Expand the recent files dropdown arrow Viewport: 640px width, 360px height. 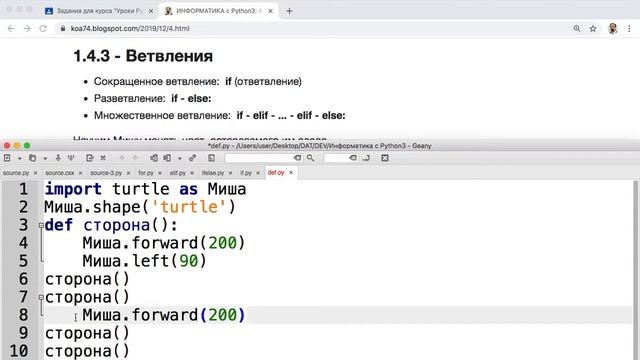45,158
